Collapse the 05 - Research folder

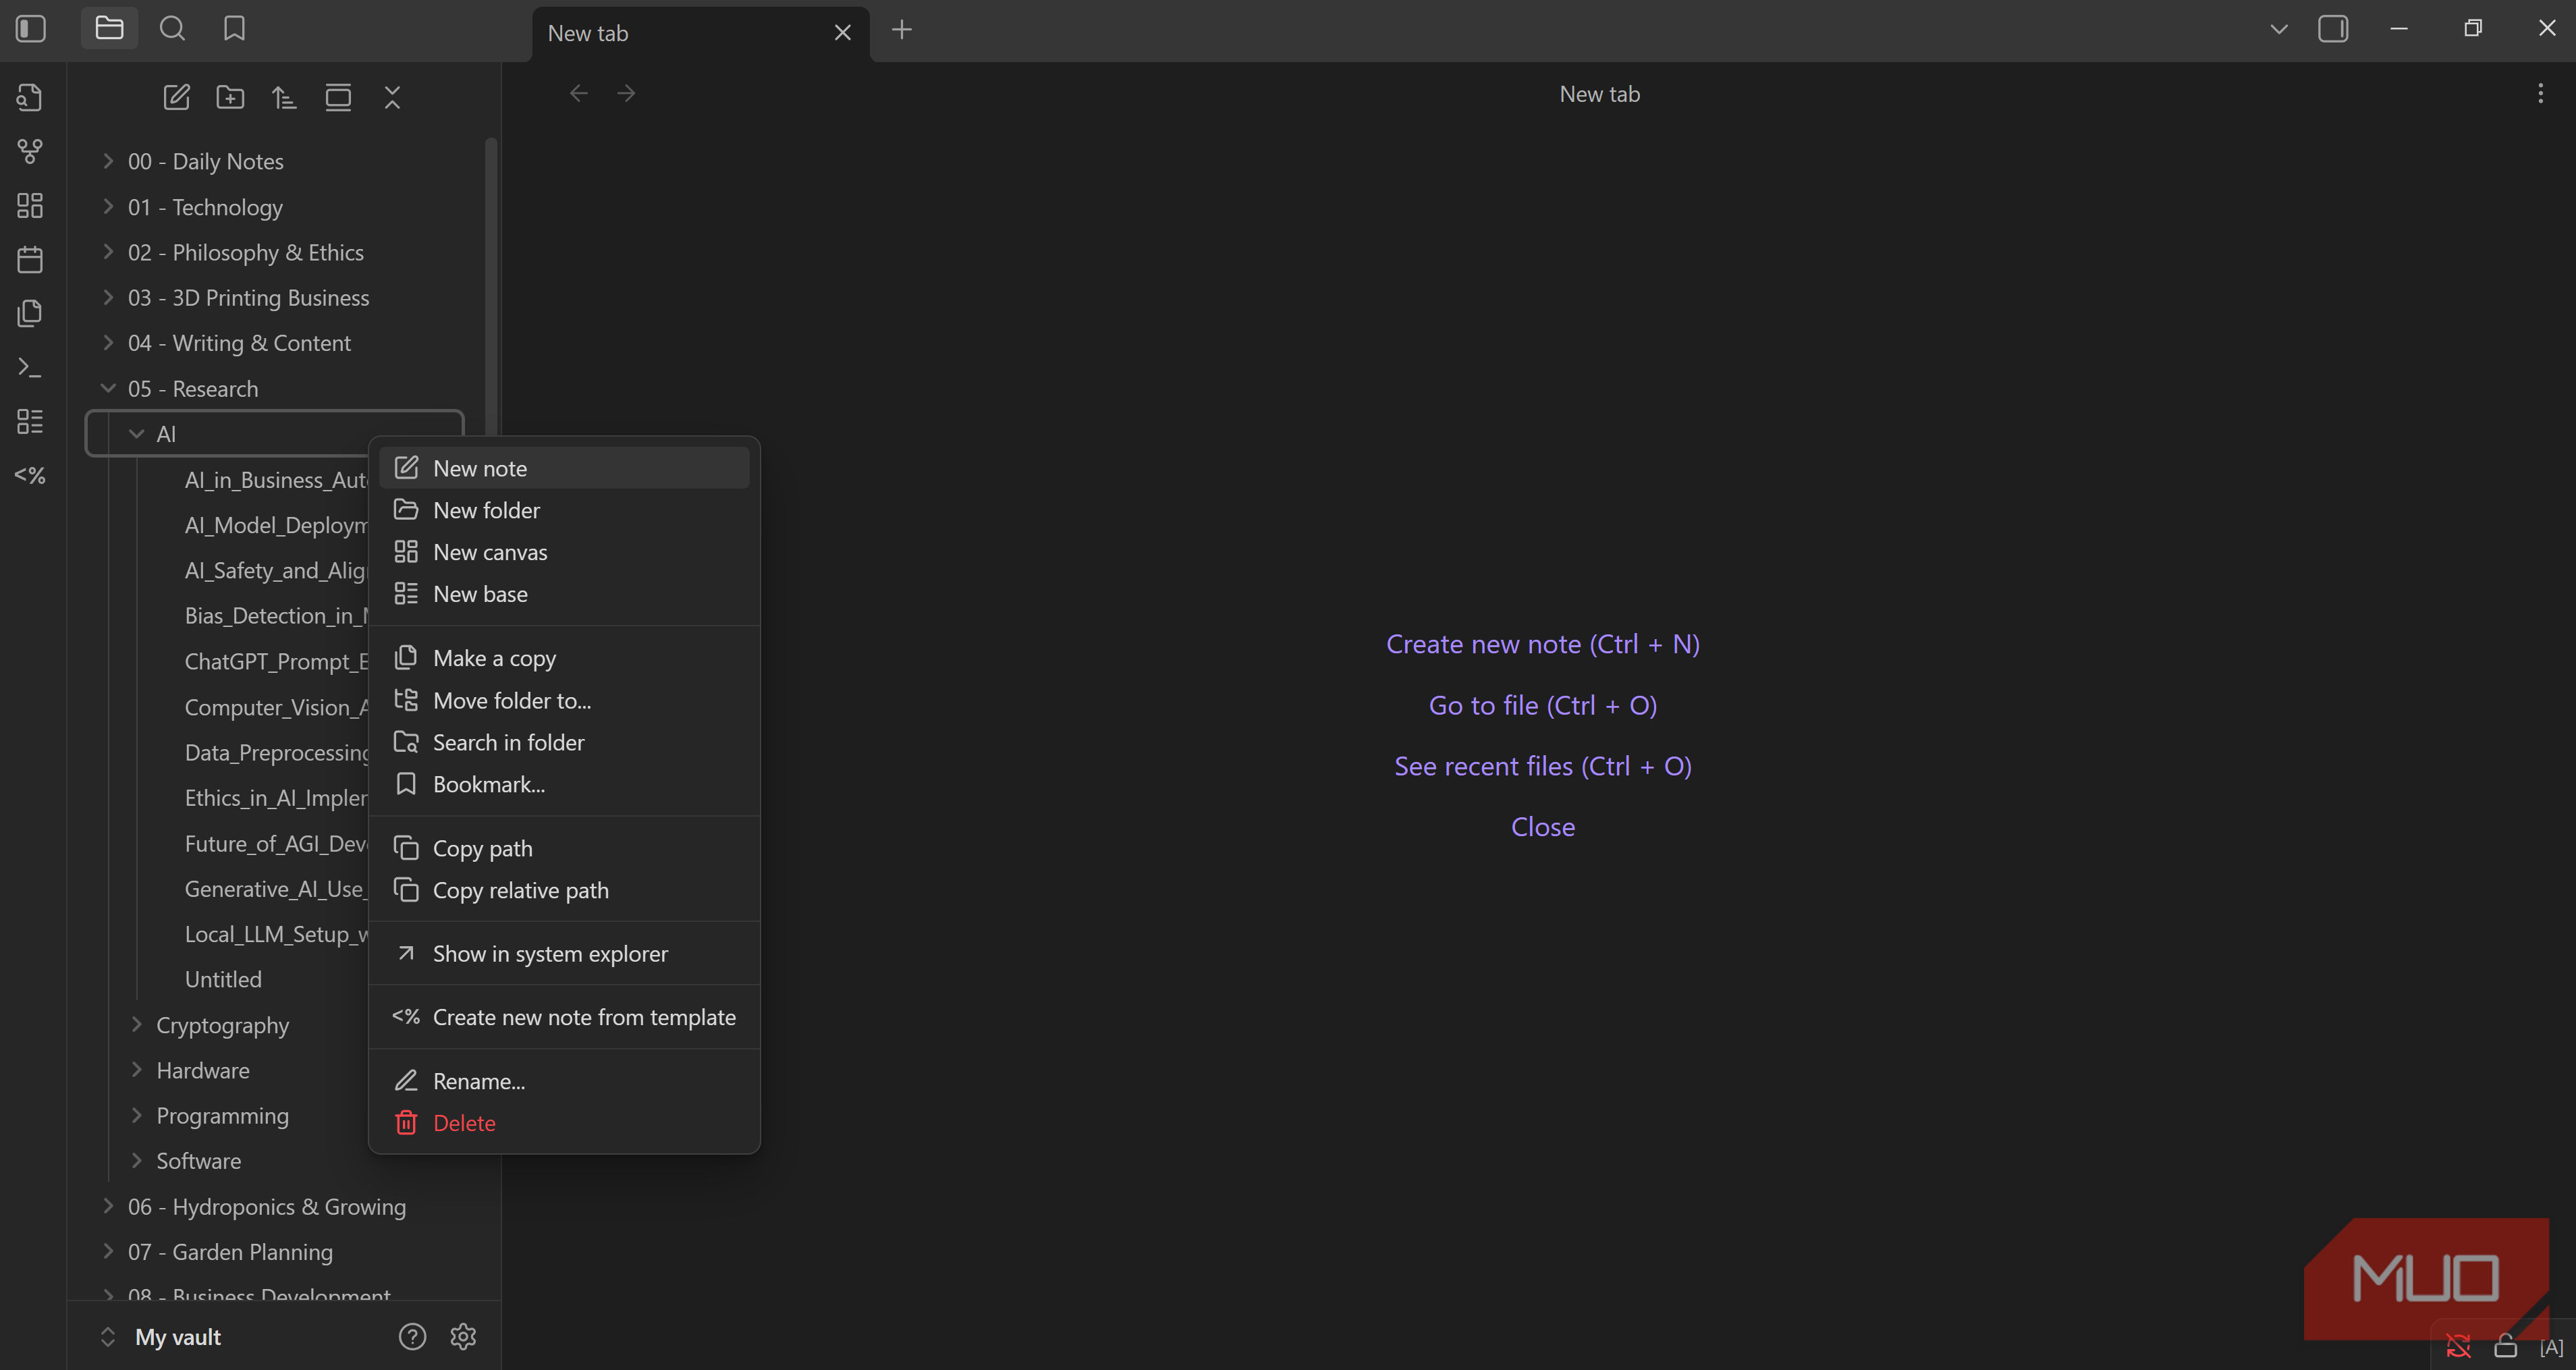tap(108, 388)
